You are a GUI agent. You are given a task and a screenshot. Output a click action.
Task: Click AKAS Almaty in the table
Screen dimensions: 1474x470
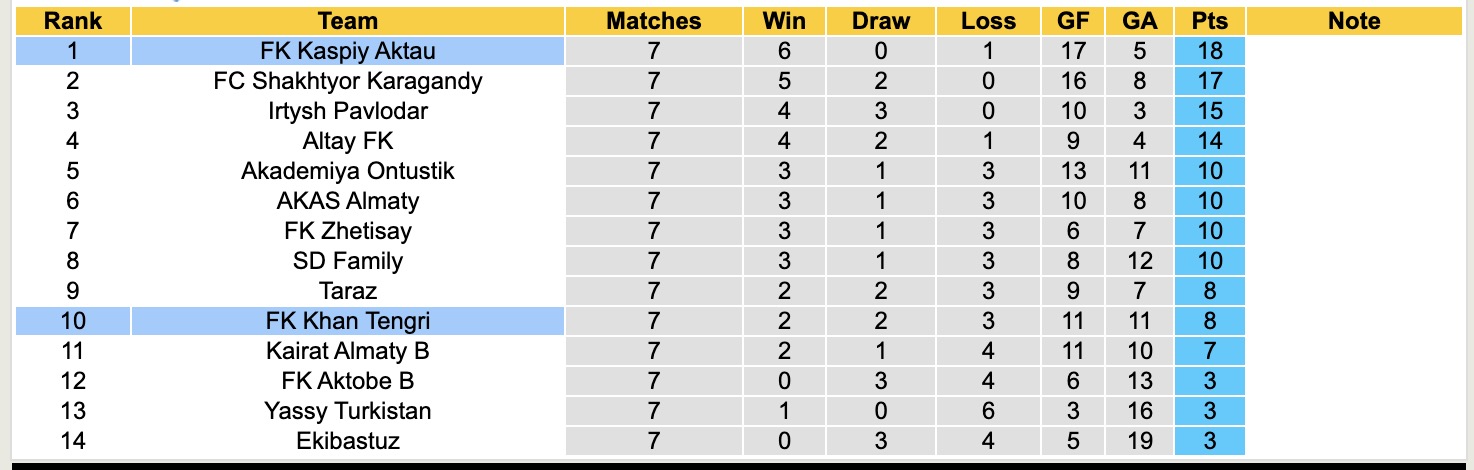(x=347, y=201)
